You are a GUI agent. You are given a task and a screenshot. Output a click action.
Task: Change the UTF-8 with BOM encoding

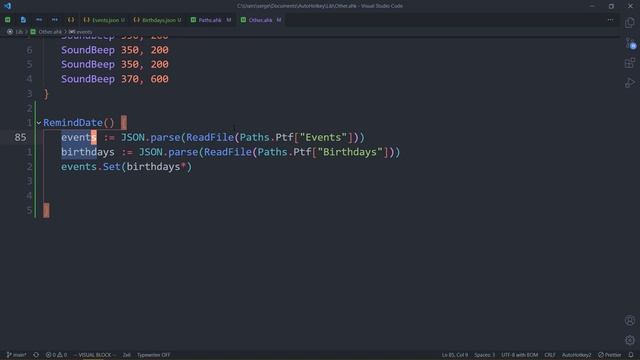519,355
